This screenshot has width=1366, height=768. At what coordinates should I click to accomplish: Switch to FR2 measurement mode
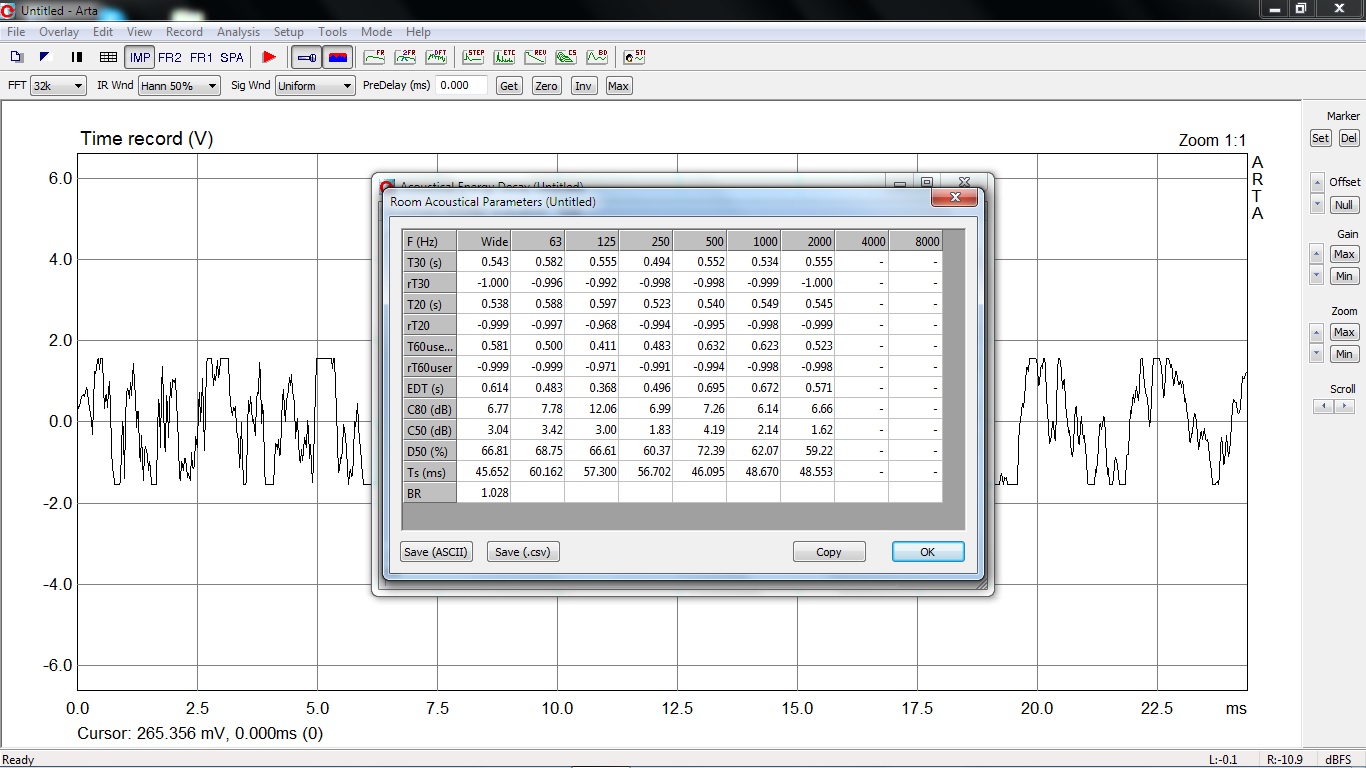pos(170,57)
